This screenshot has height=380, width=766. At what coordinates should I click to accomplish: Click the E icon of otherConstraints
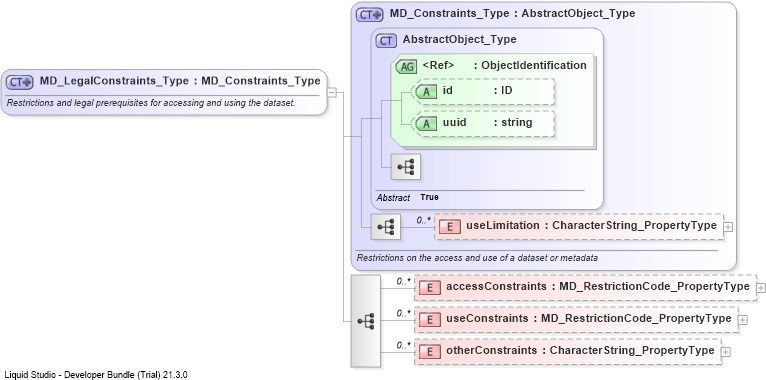(429, 352)
